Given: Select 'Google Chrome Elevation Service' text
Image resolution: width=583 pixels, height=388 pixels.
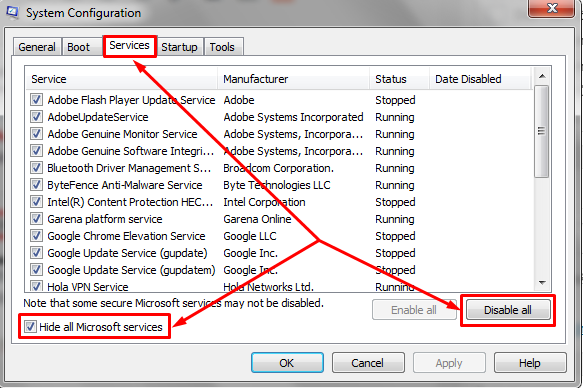Looking at the screenshot, I should [126, 236].
